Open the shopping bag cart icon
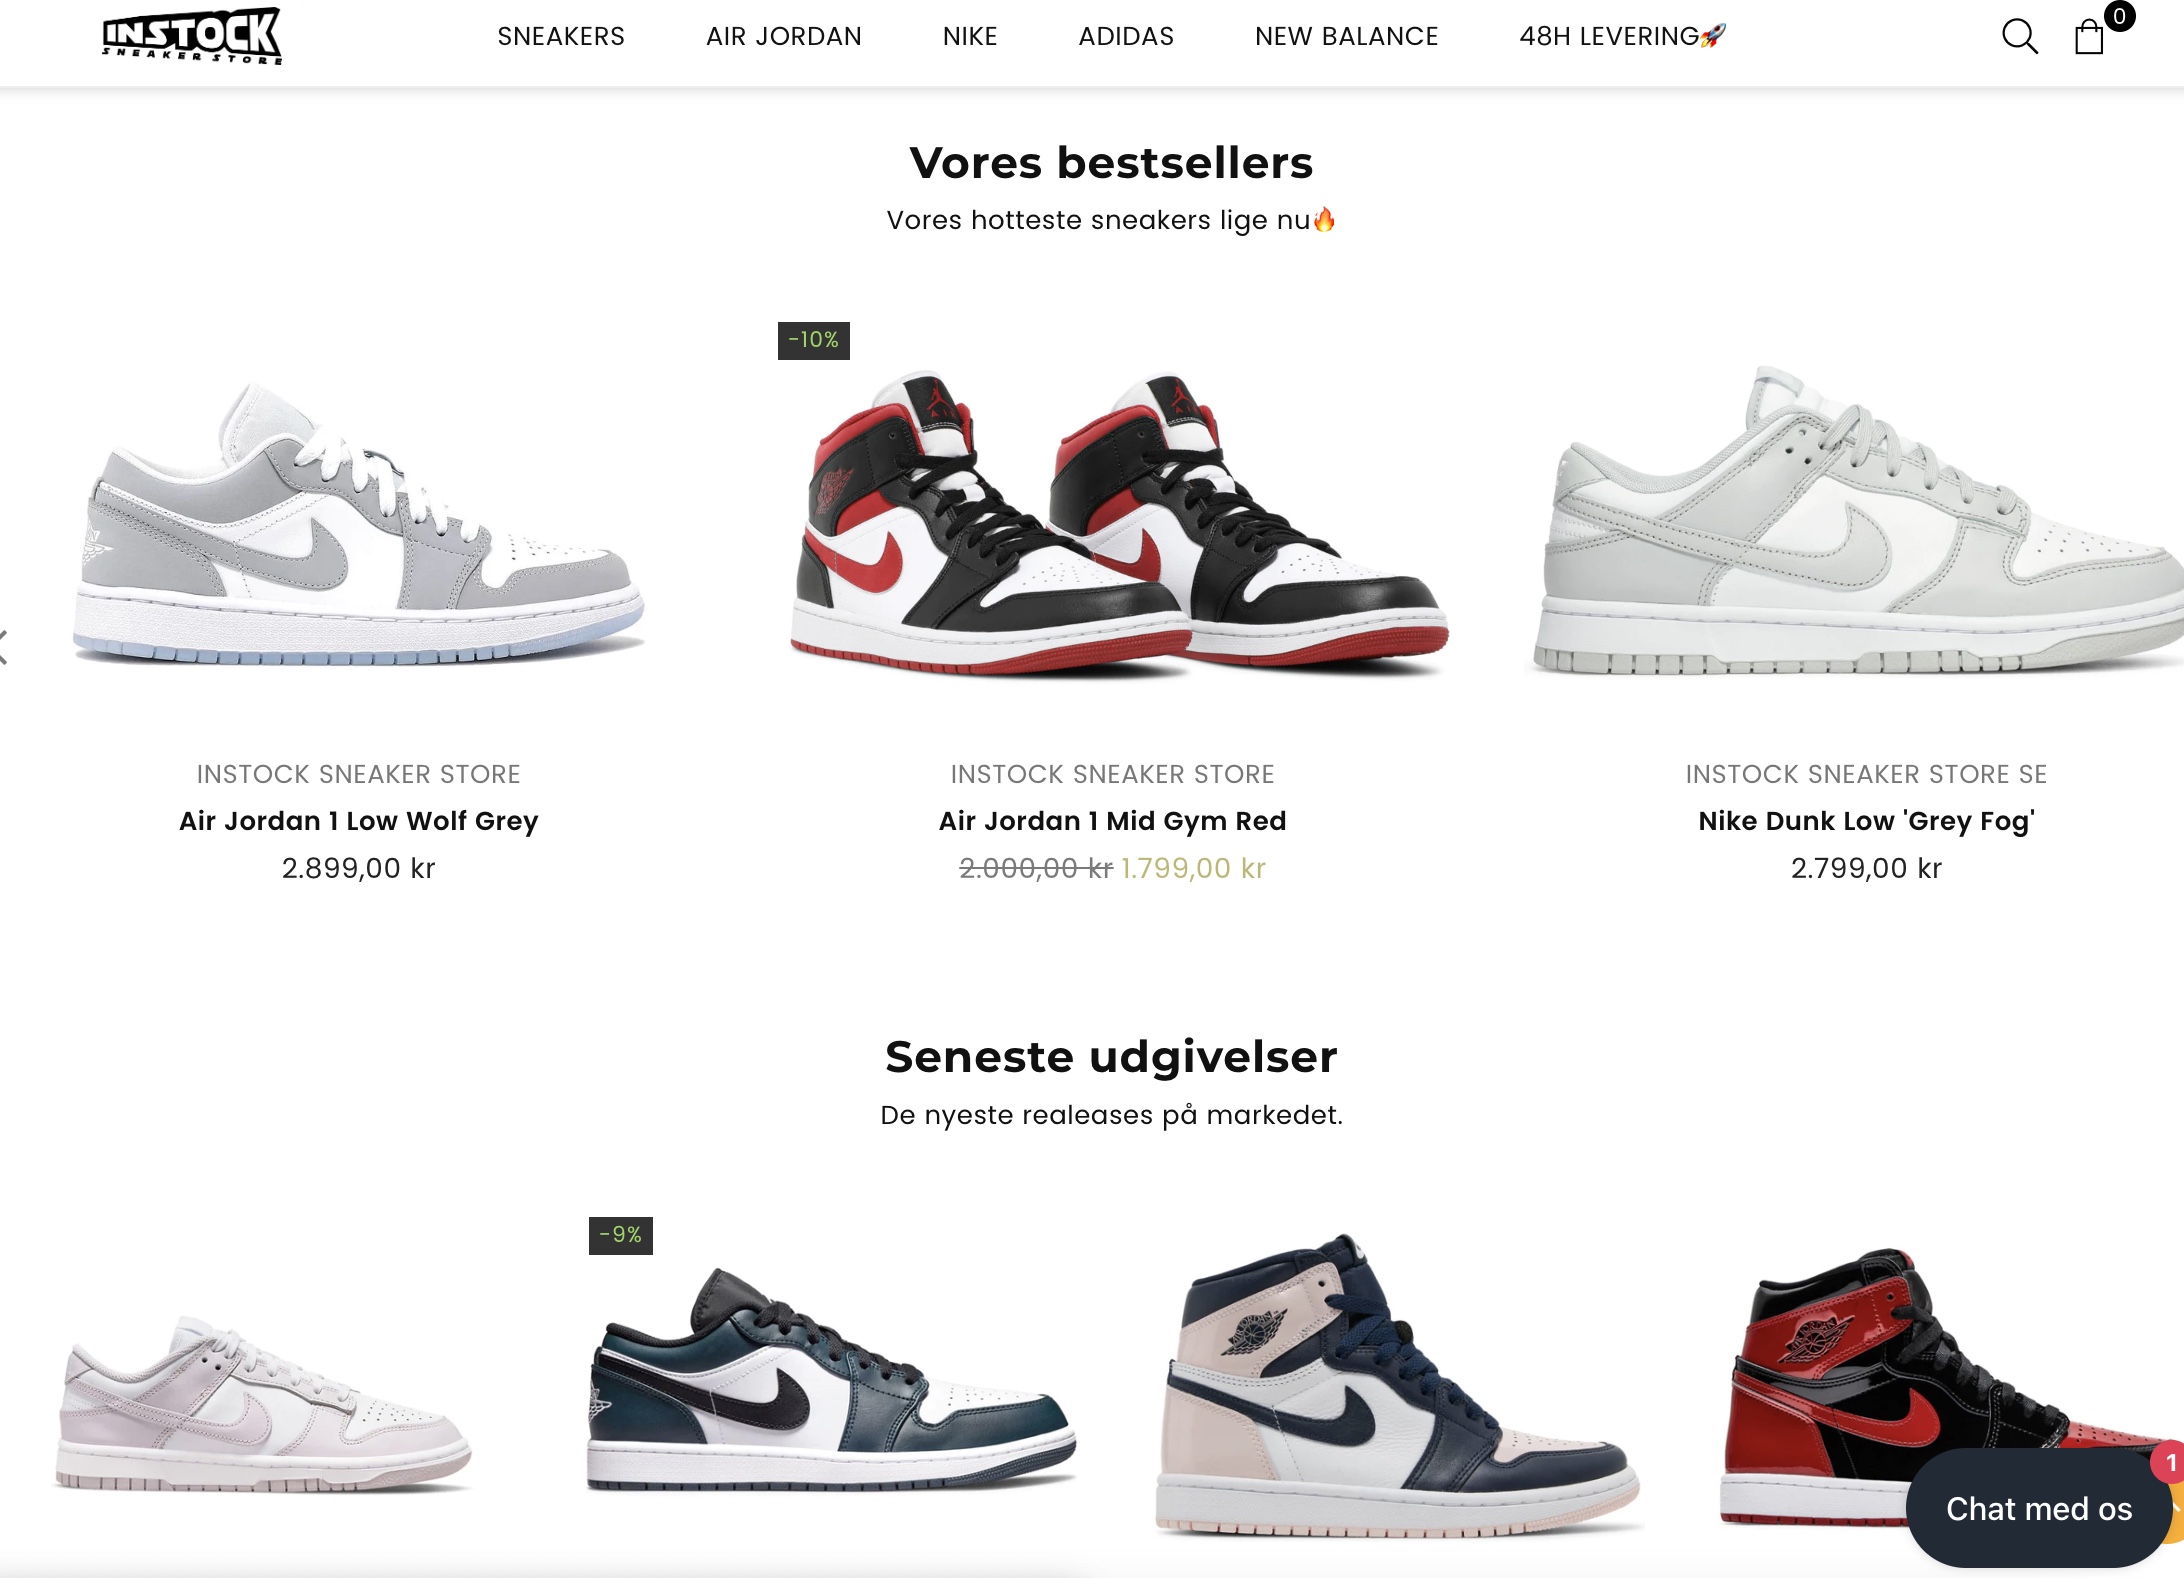Screen dimensions: 2184x1578 2089,38
